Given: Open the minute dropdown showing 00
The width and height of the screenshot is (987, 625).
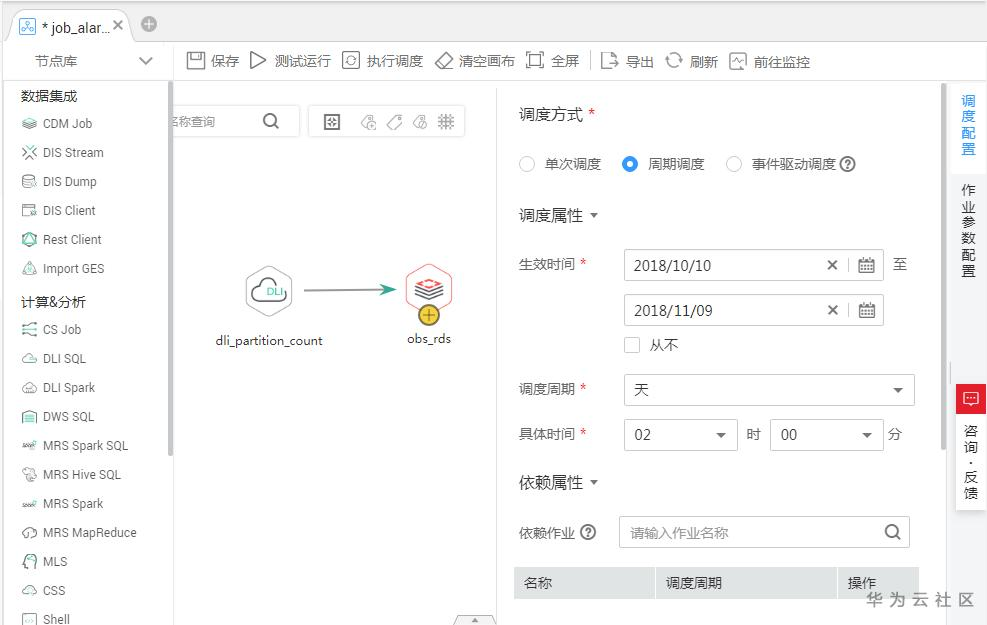Looking at the screenshot, I should click(826, 435).
